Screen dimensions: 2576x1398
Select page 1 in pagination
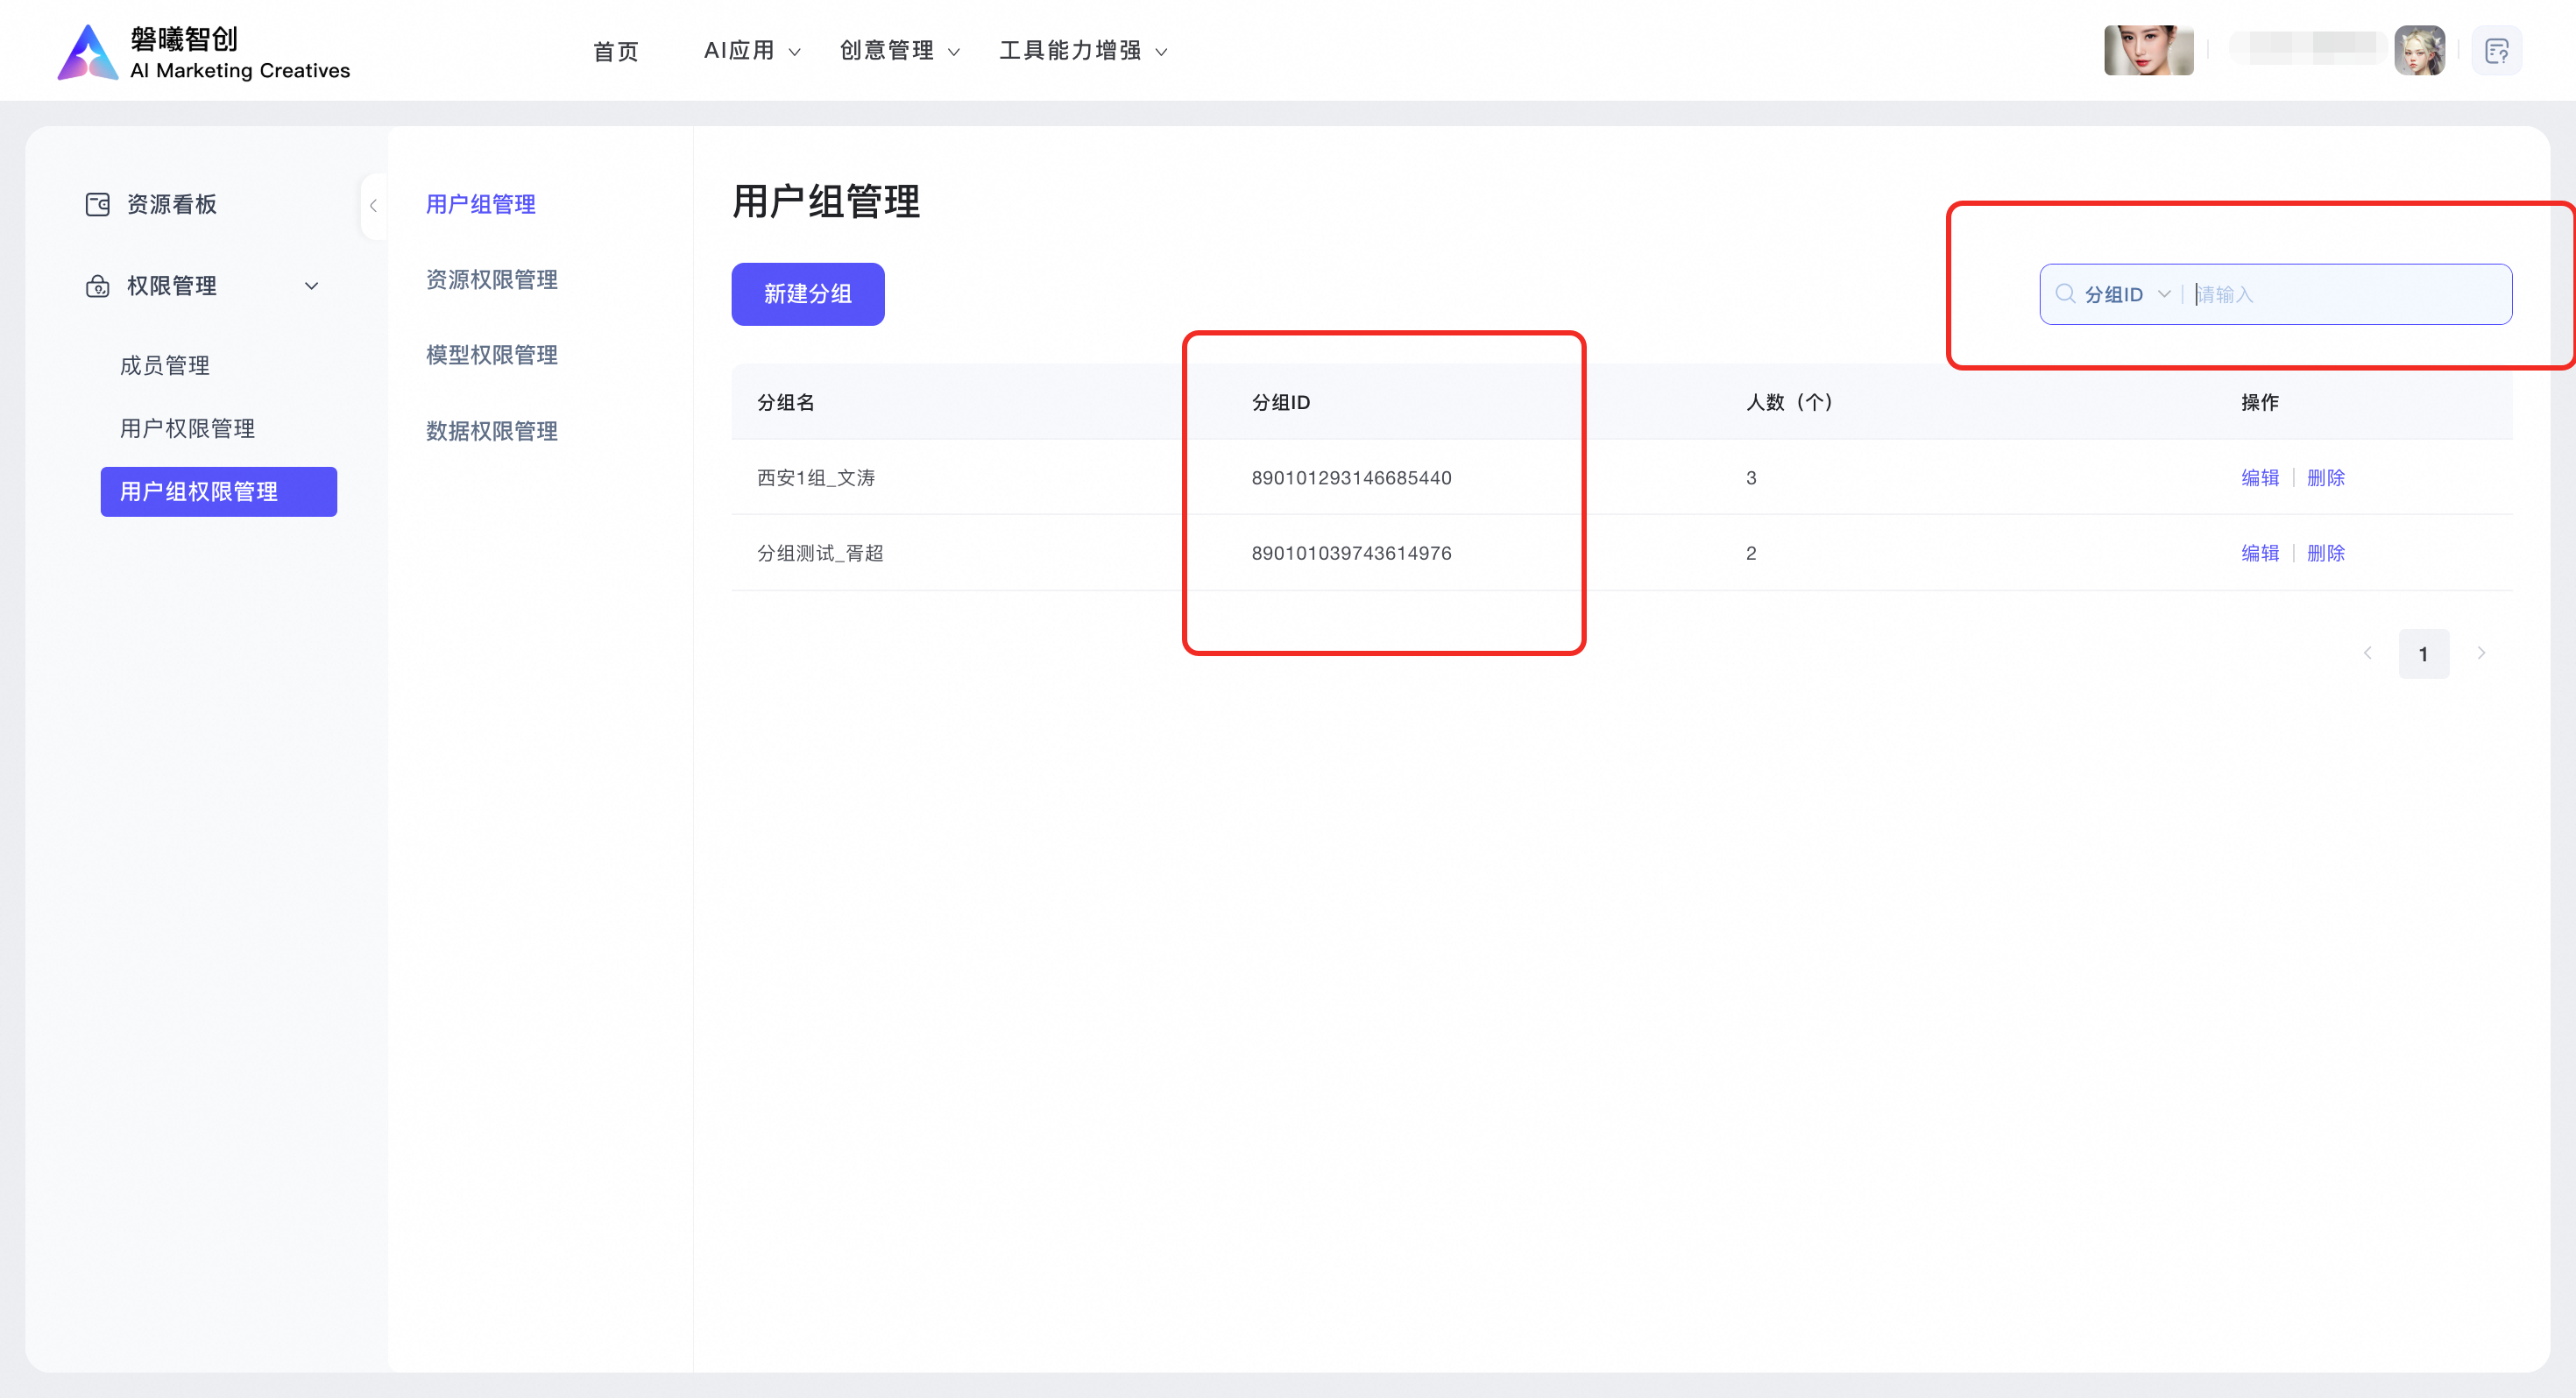pyautogui.click(x=2423, y=654)
